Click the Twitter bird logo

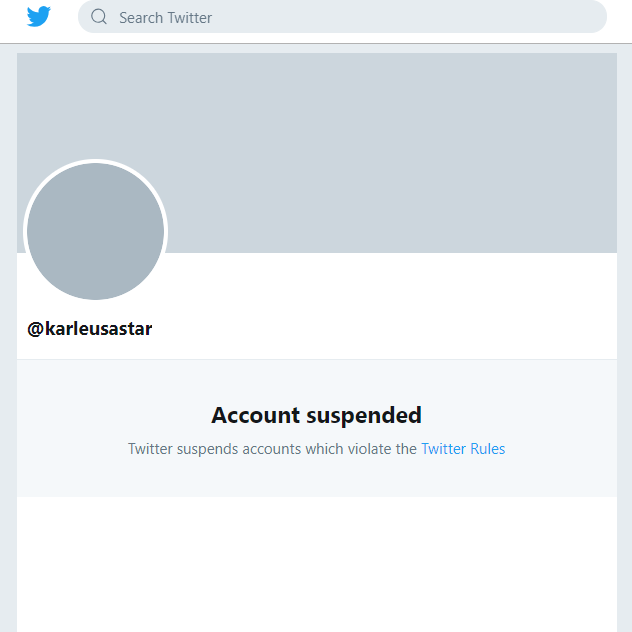pos(39,17)
